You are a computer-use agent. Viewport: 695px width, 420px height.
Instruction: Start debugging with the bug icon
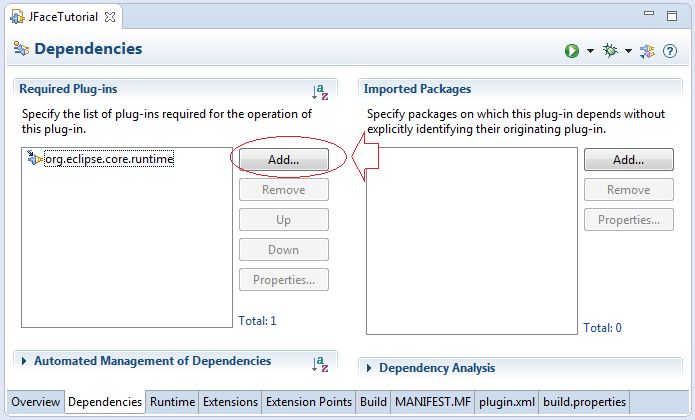[x=610, y=51]
